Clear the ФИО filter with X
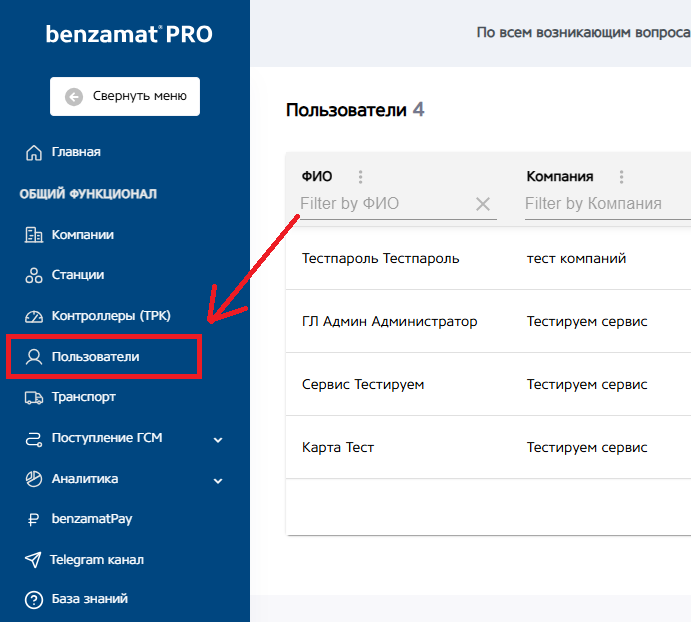 [x=483, y=204]
